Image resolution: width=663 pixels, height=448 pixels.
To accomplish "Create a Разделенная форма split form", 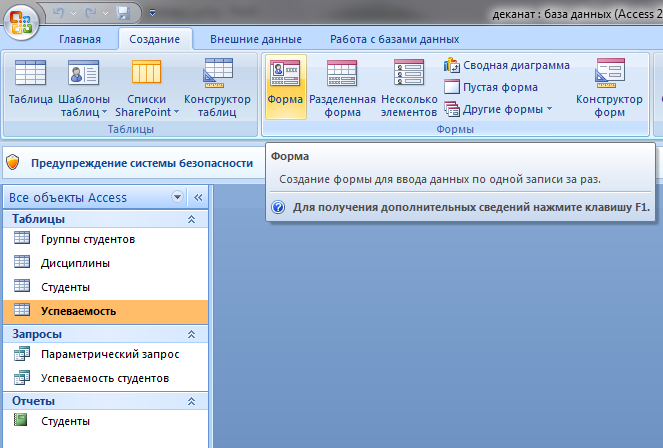I will pyautogui.click(x=342, y=88).
